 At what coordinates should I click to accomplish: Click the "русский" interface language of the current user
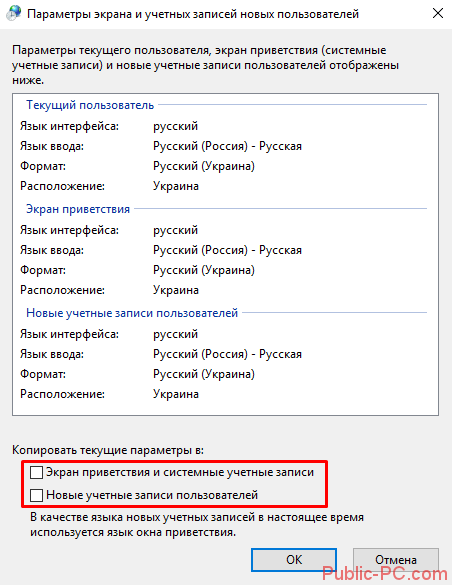(175, 126)
